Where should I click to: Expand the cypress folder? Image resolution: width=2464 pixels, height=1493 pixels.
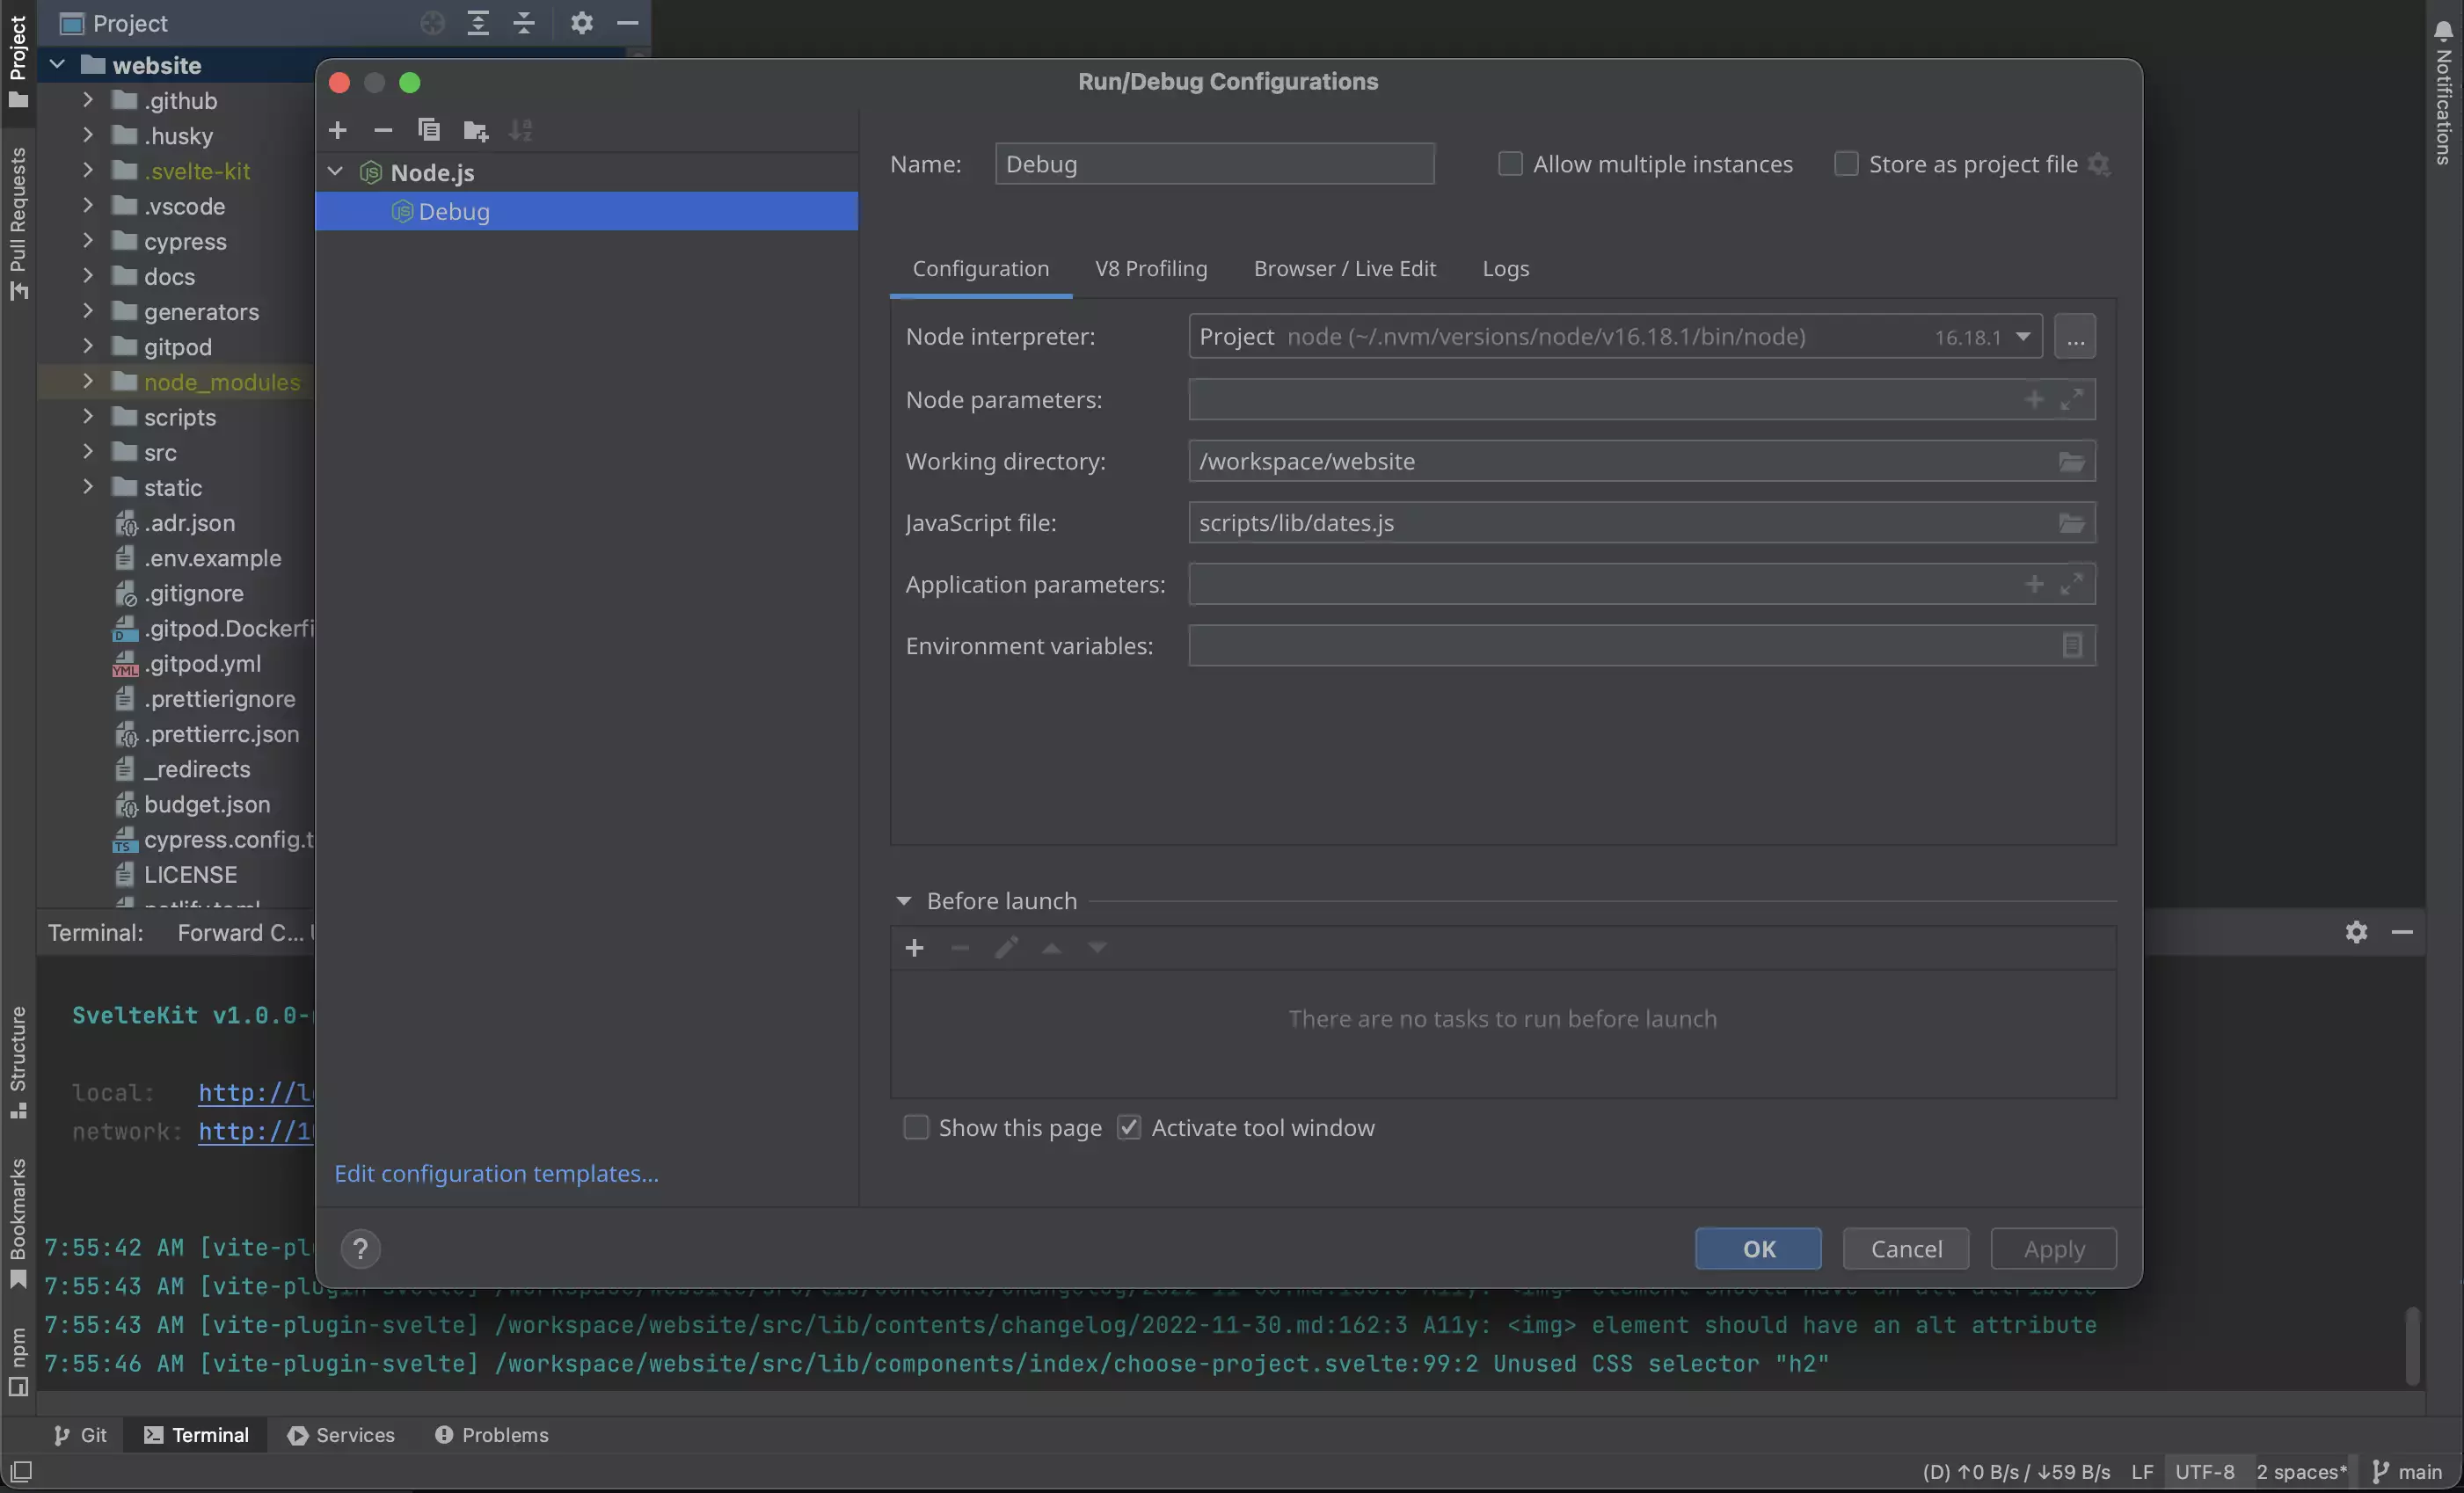[x=88, y=241]
